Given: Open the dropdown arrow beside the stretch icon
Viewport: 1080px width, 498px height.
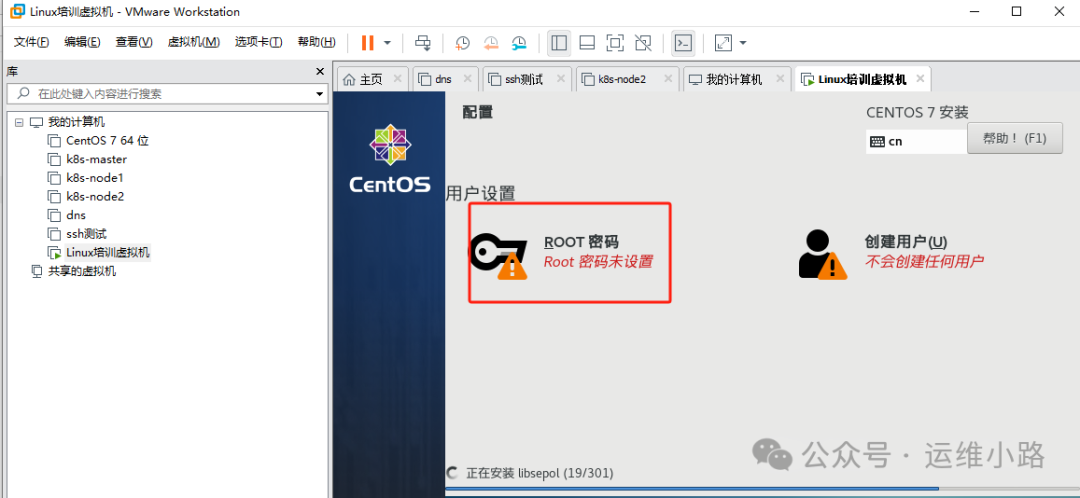Looking at the screenshot, I should tap(743, 43).
